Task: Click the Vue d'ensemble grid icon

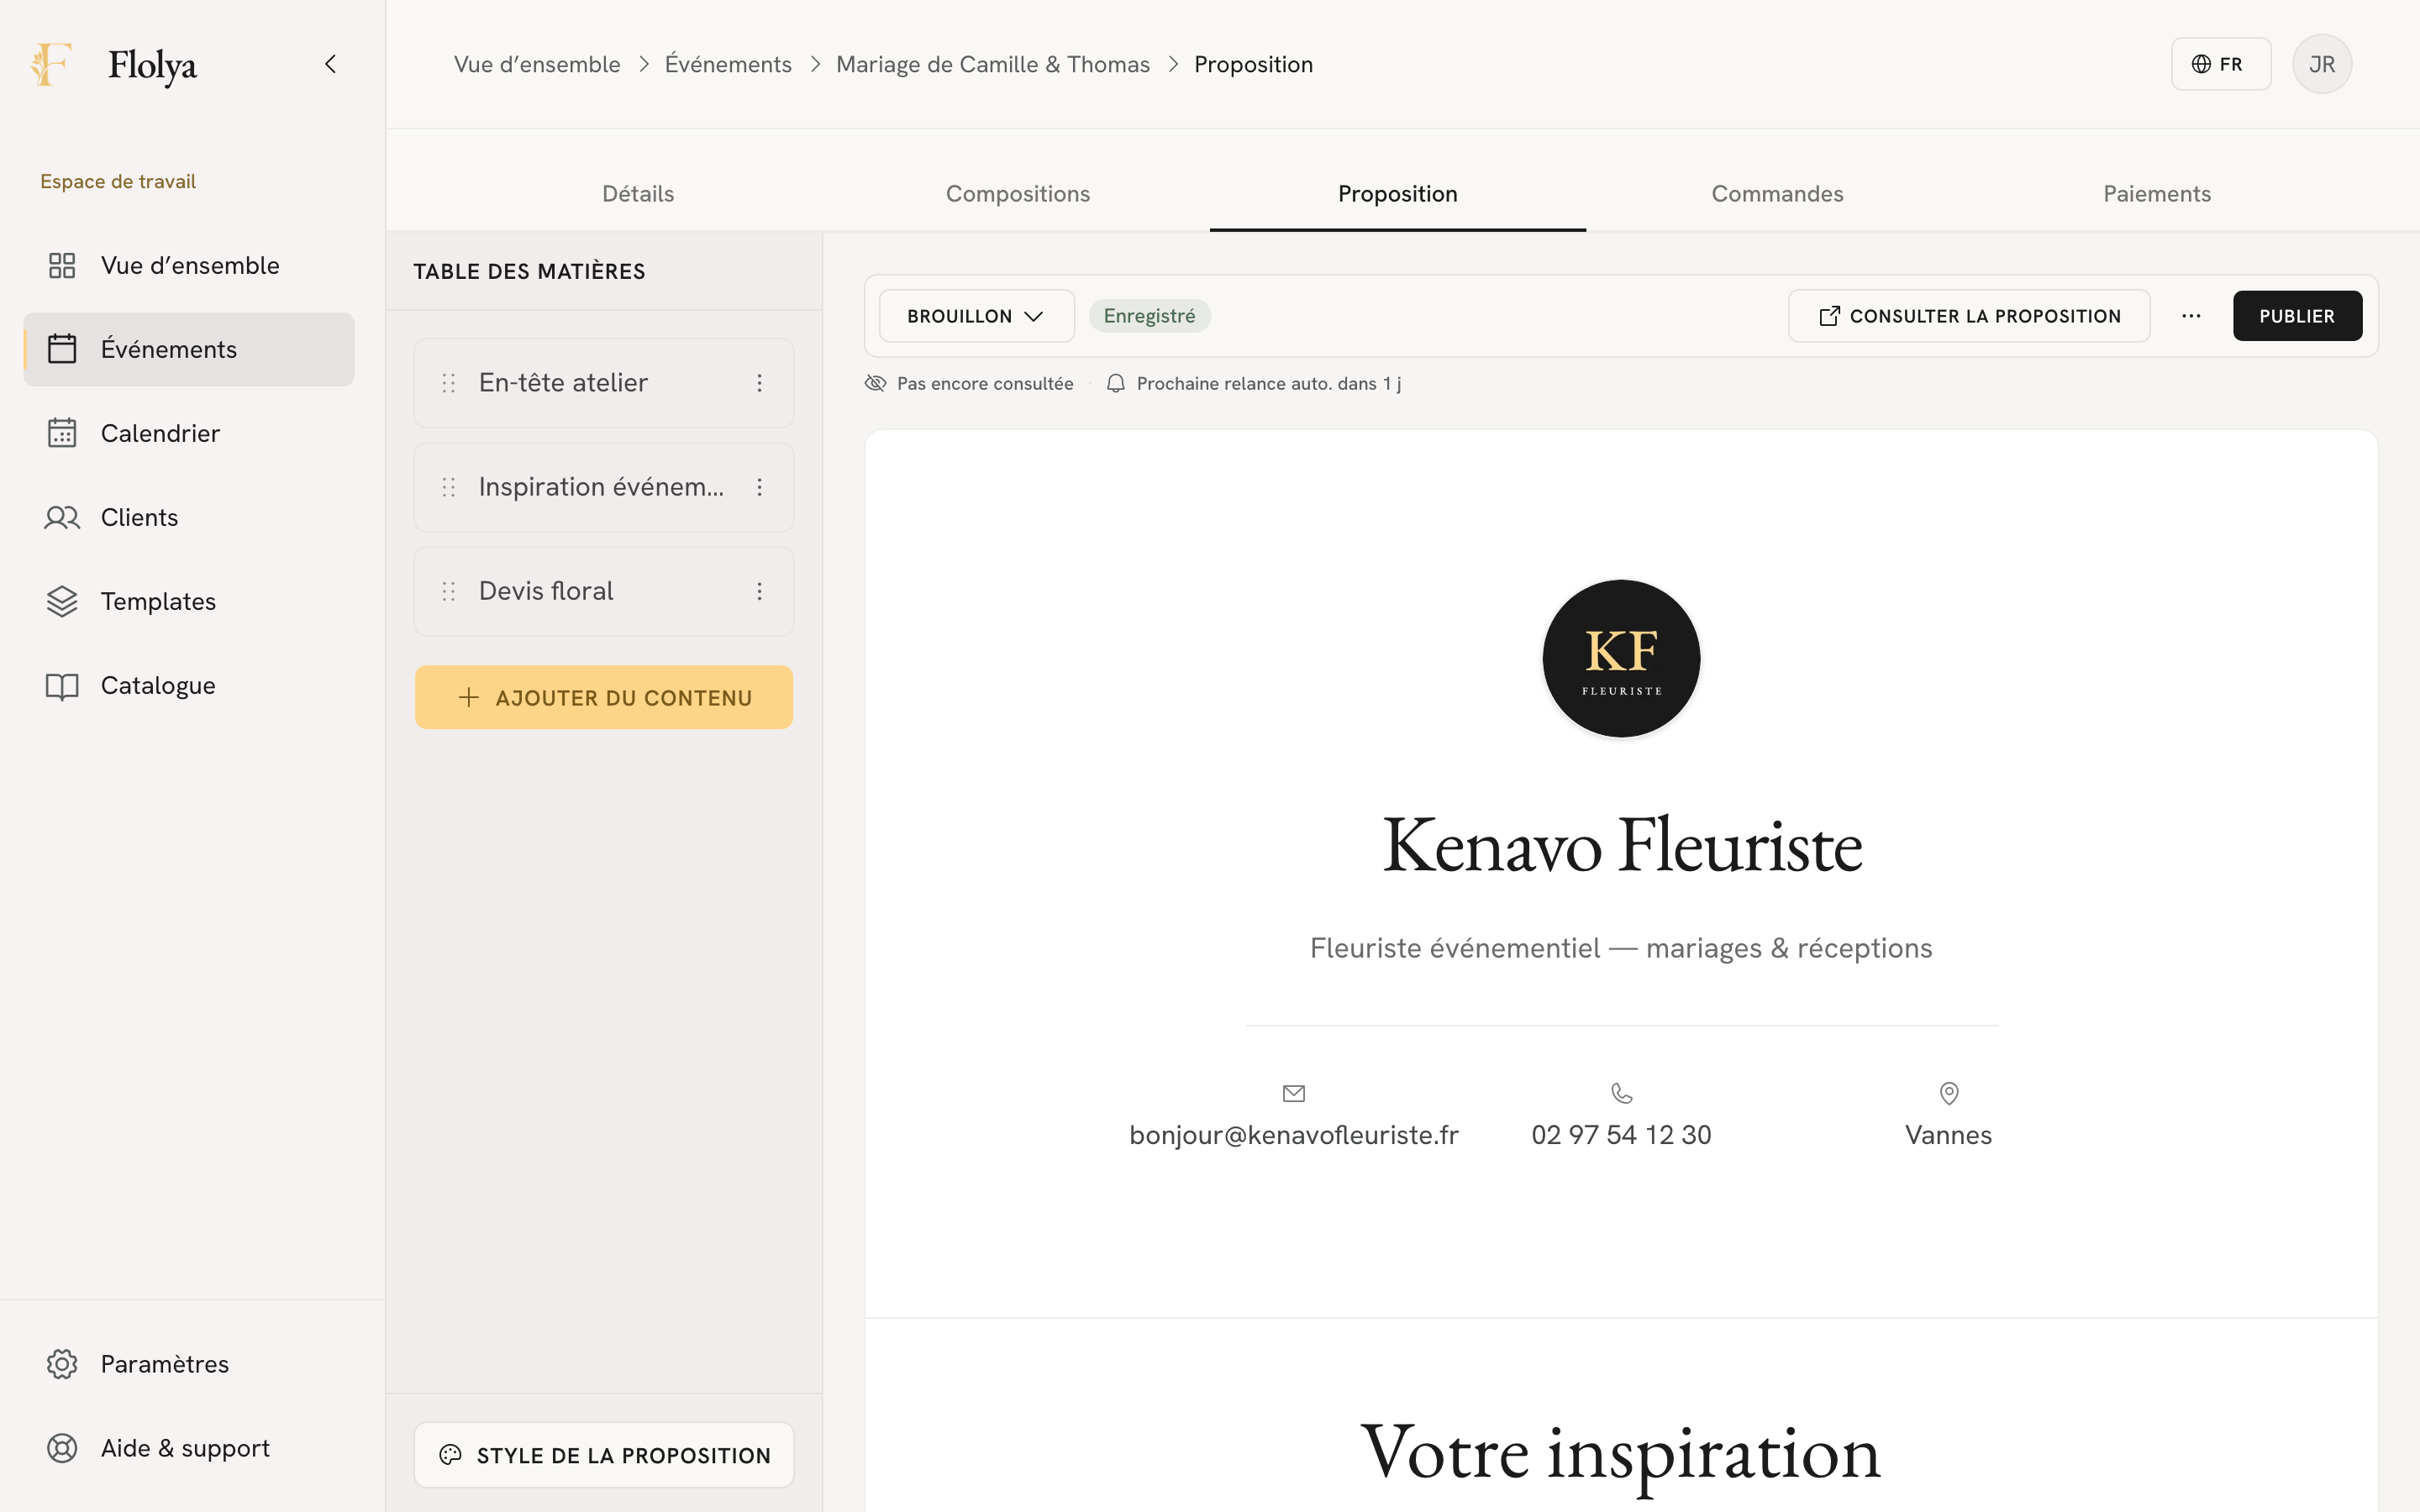Action: coord(62,265)
